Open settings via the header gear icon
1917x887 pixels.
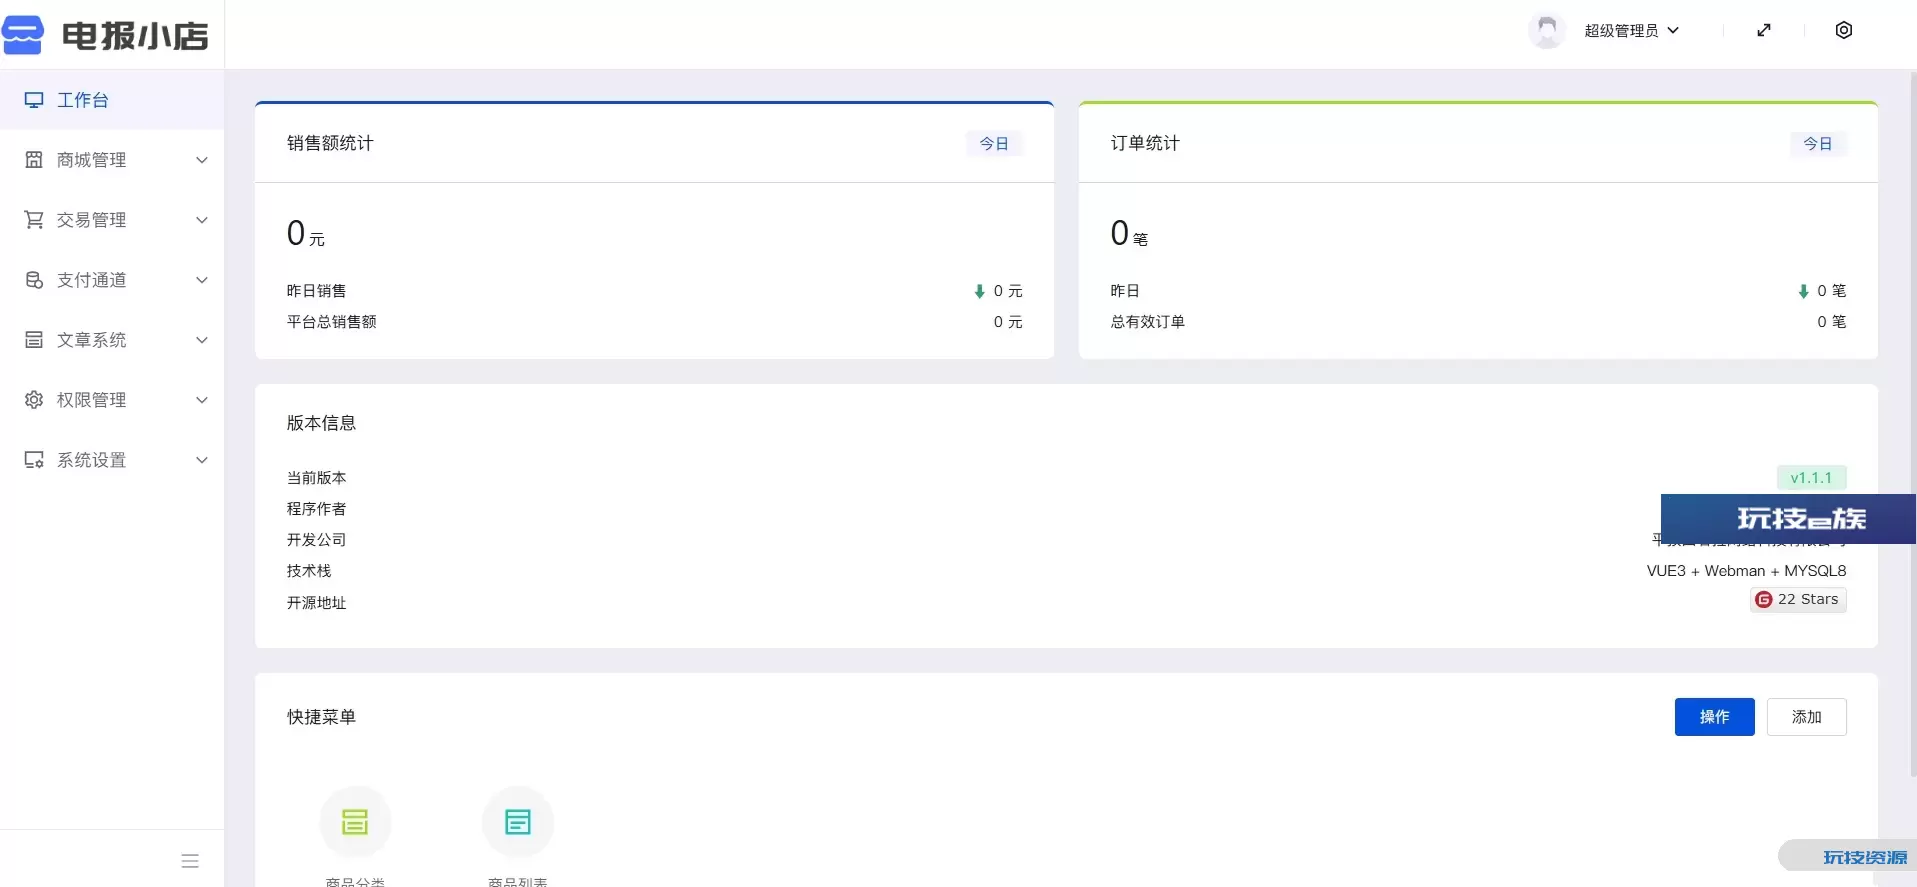(x=1843, y=30)
